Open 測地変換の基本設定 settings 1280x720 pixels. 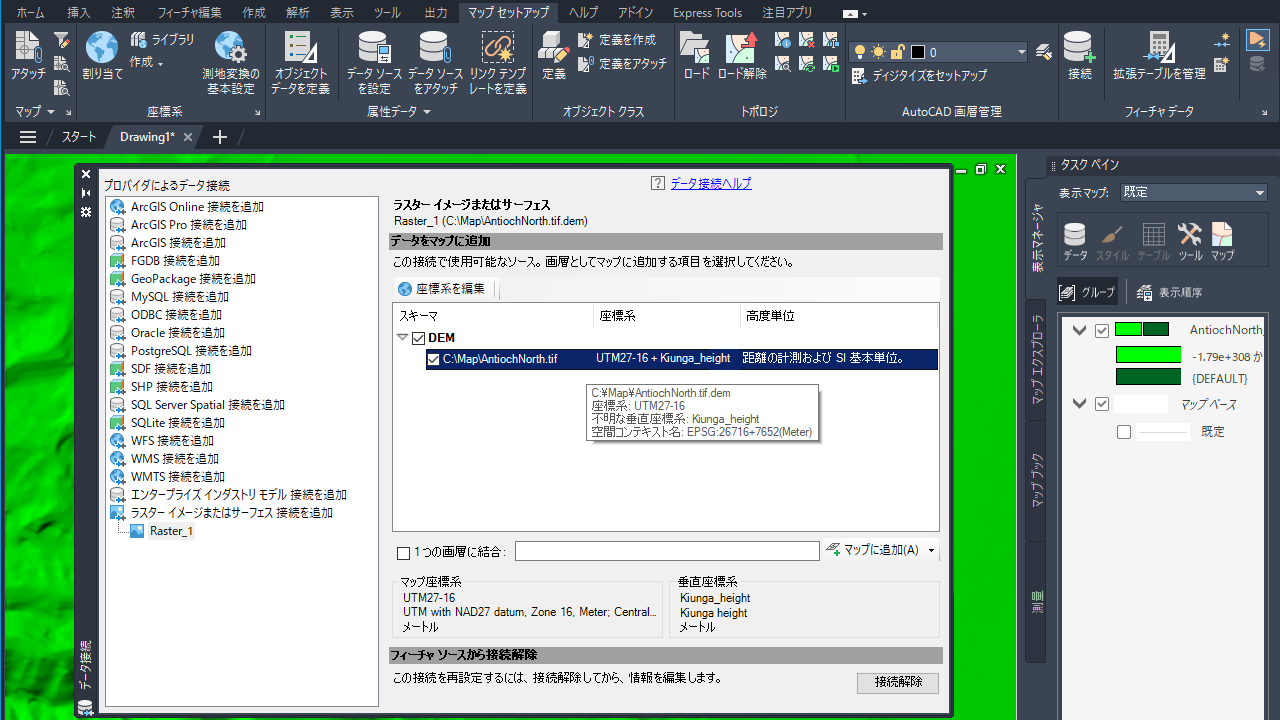[x=230, y=62]
